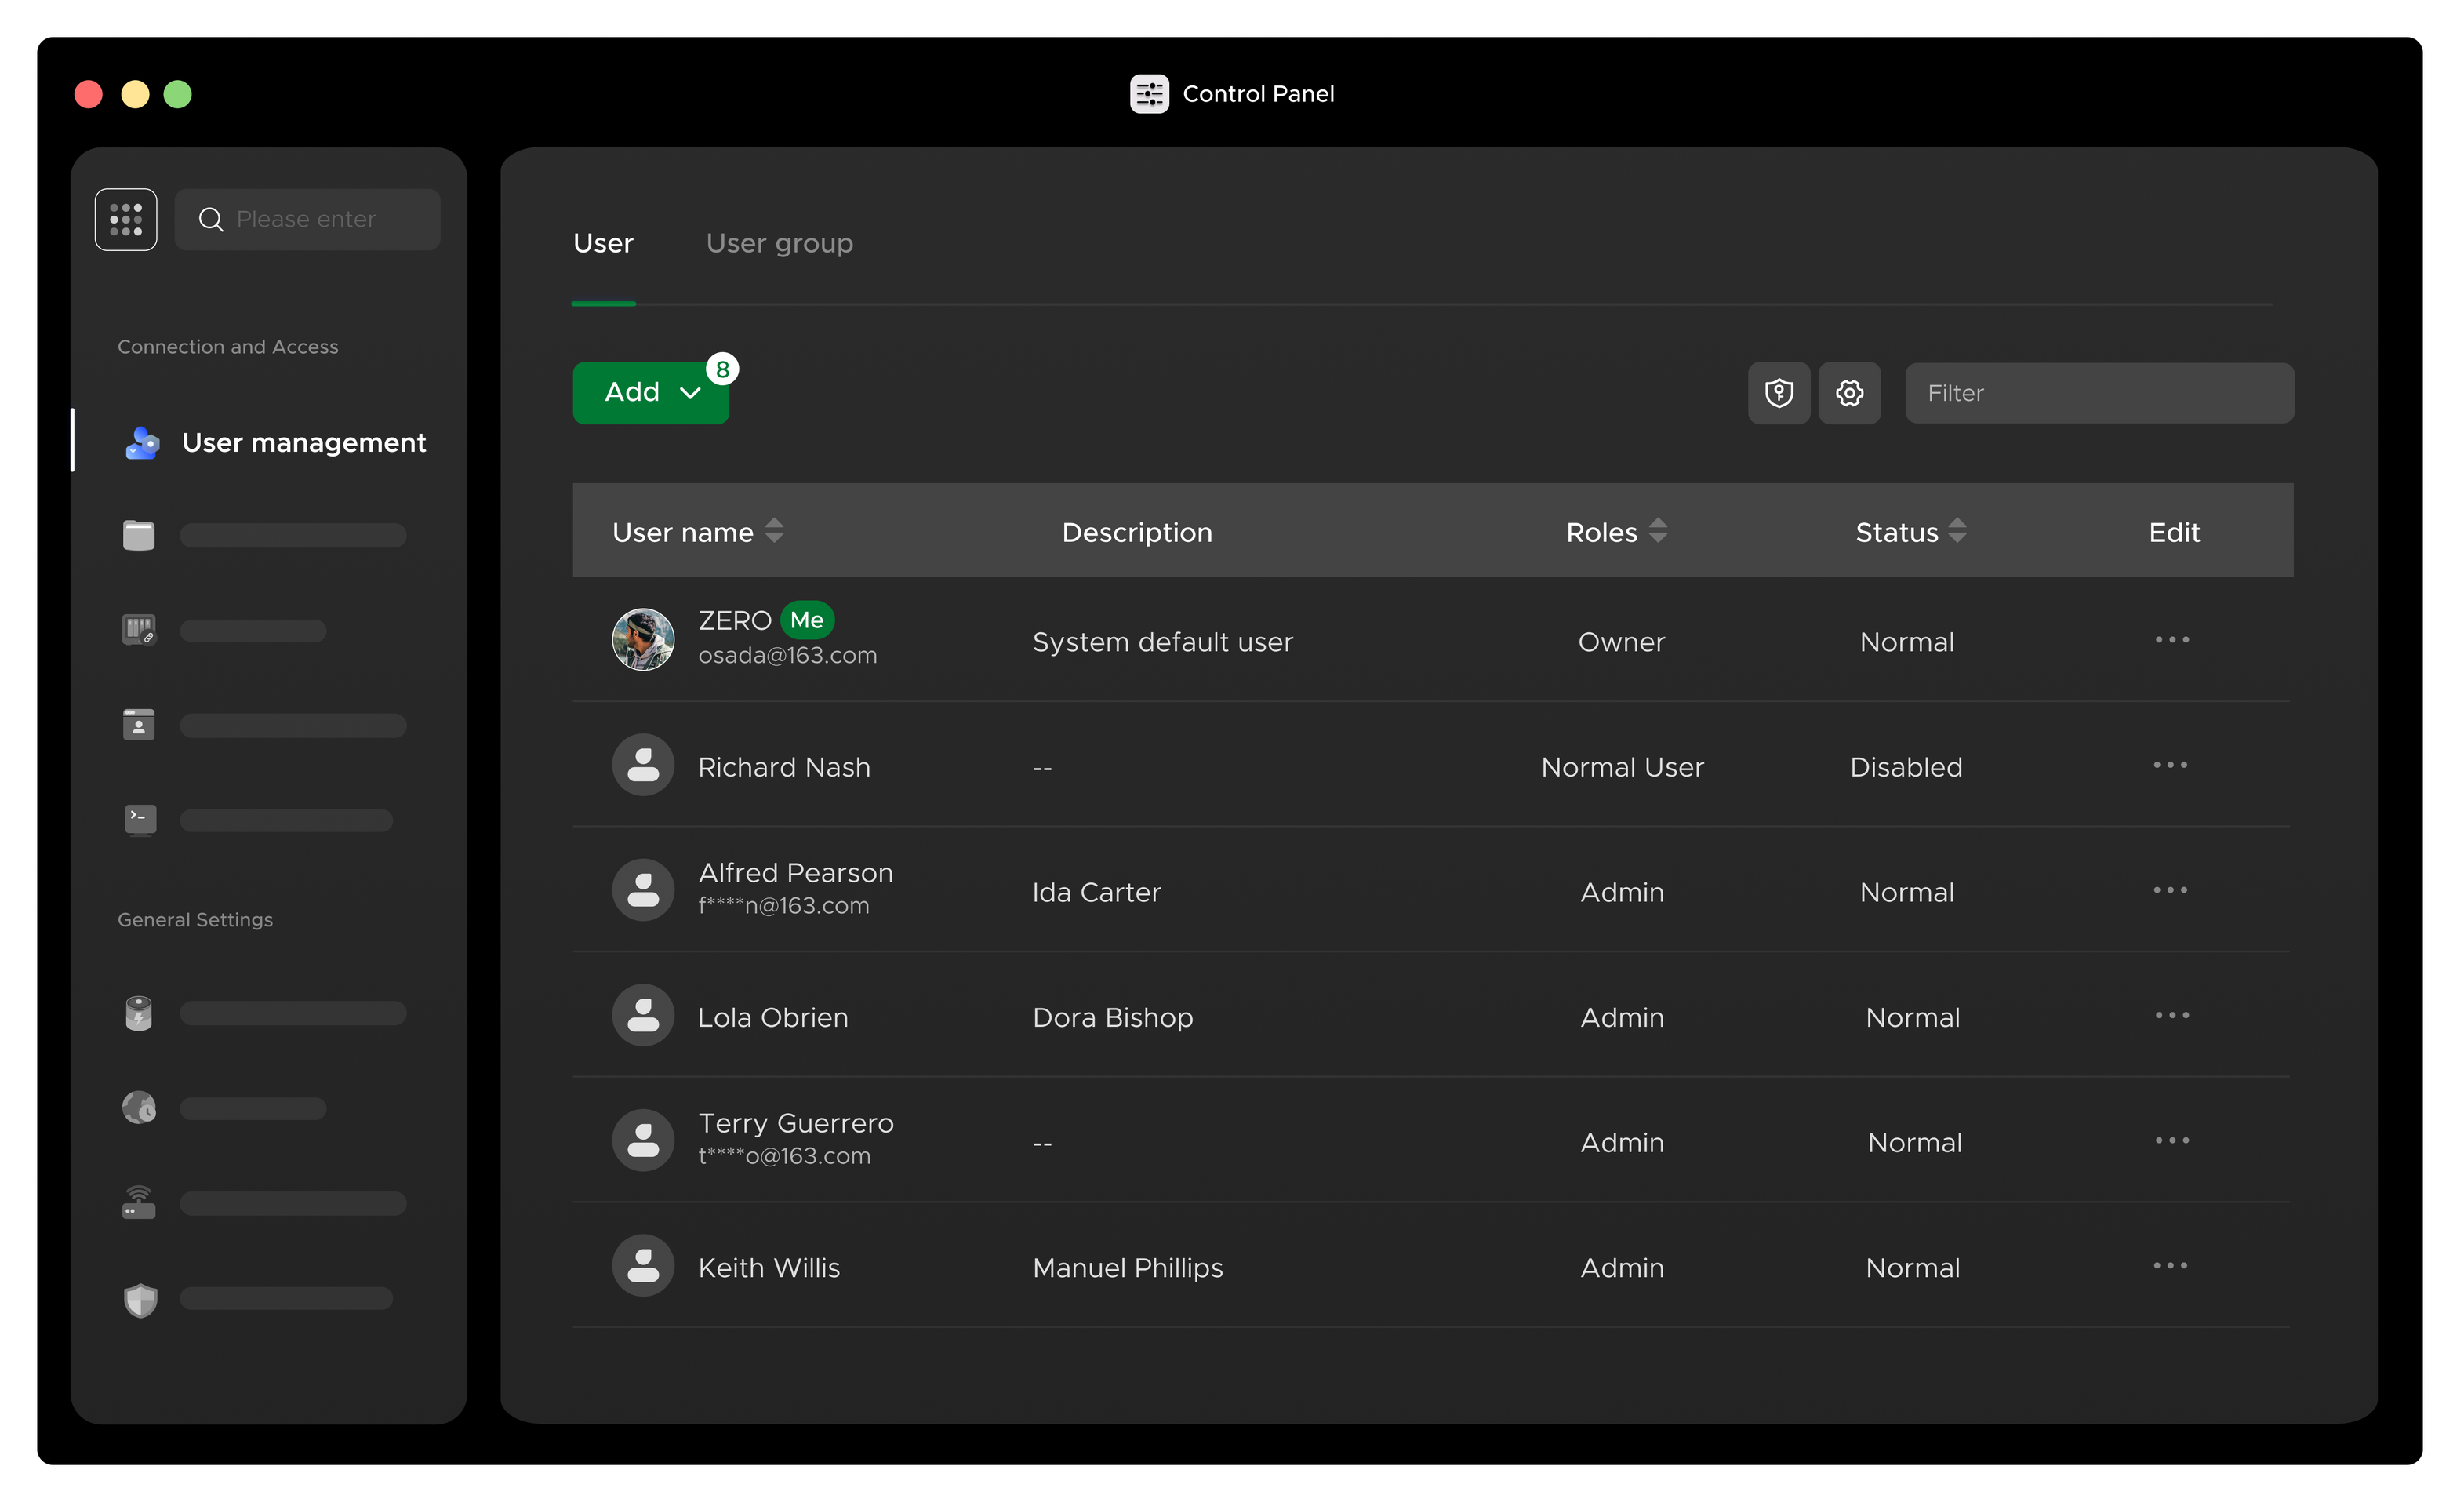Open the three-dot menu for Keith Willis
The height and width of the screenshot is (1506, 2464).
point(2170,1266)
